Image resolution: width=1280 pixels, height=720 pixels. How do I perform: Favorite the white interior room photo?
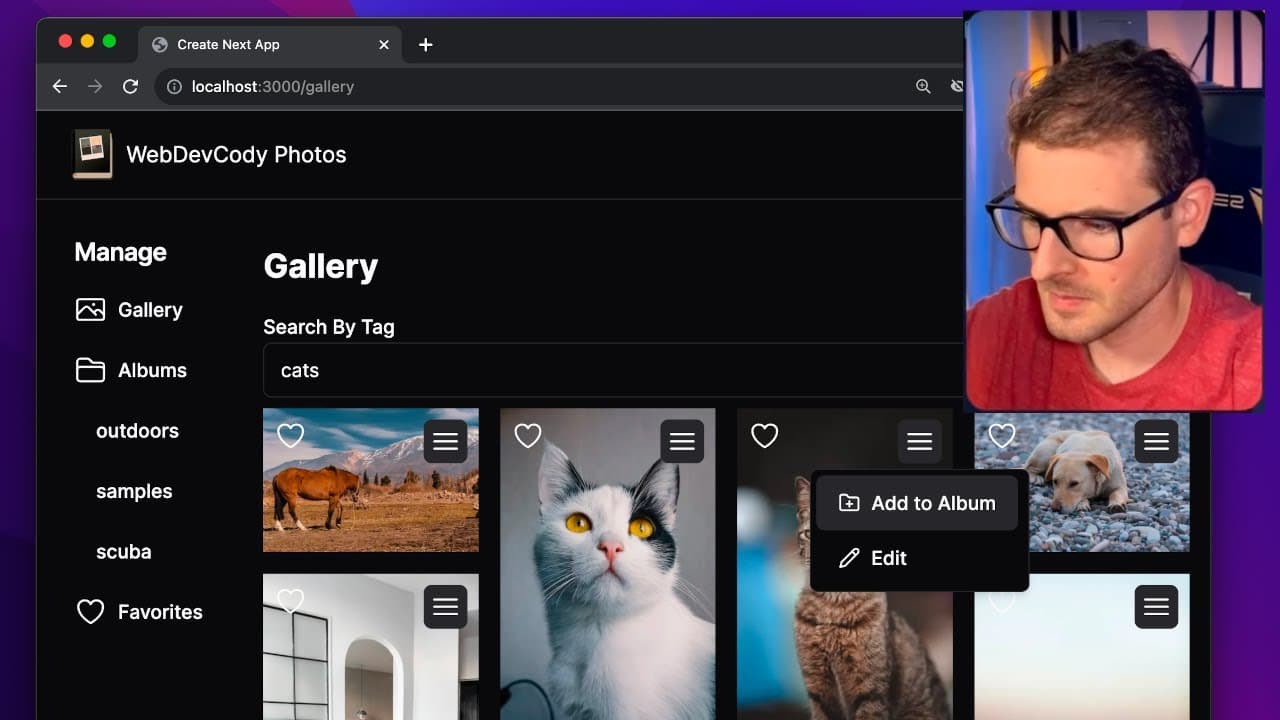[290, 600]
